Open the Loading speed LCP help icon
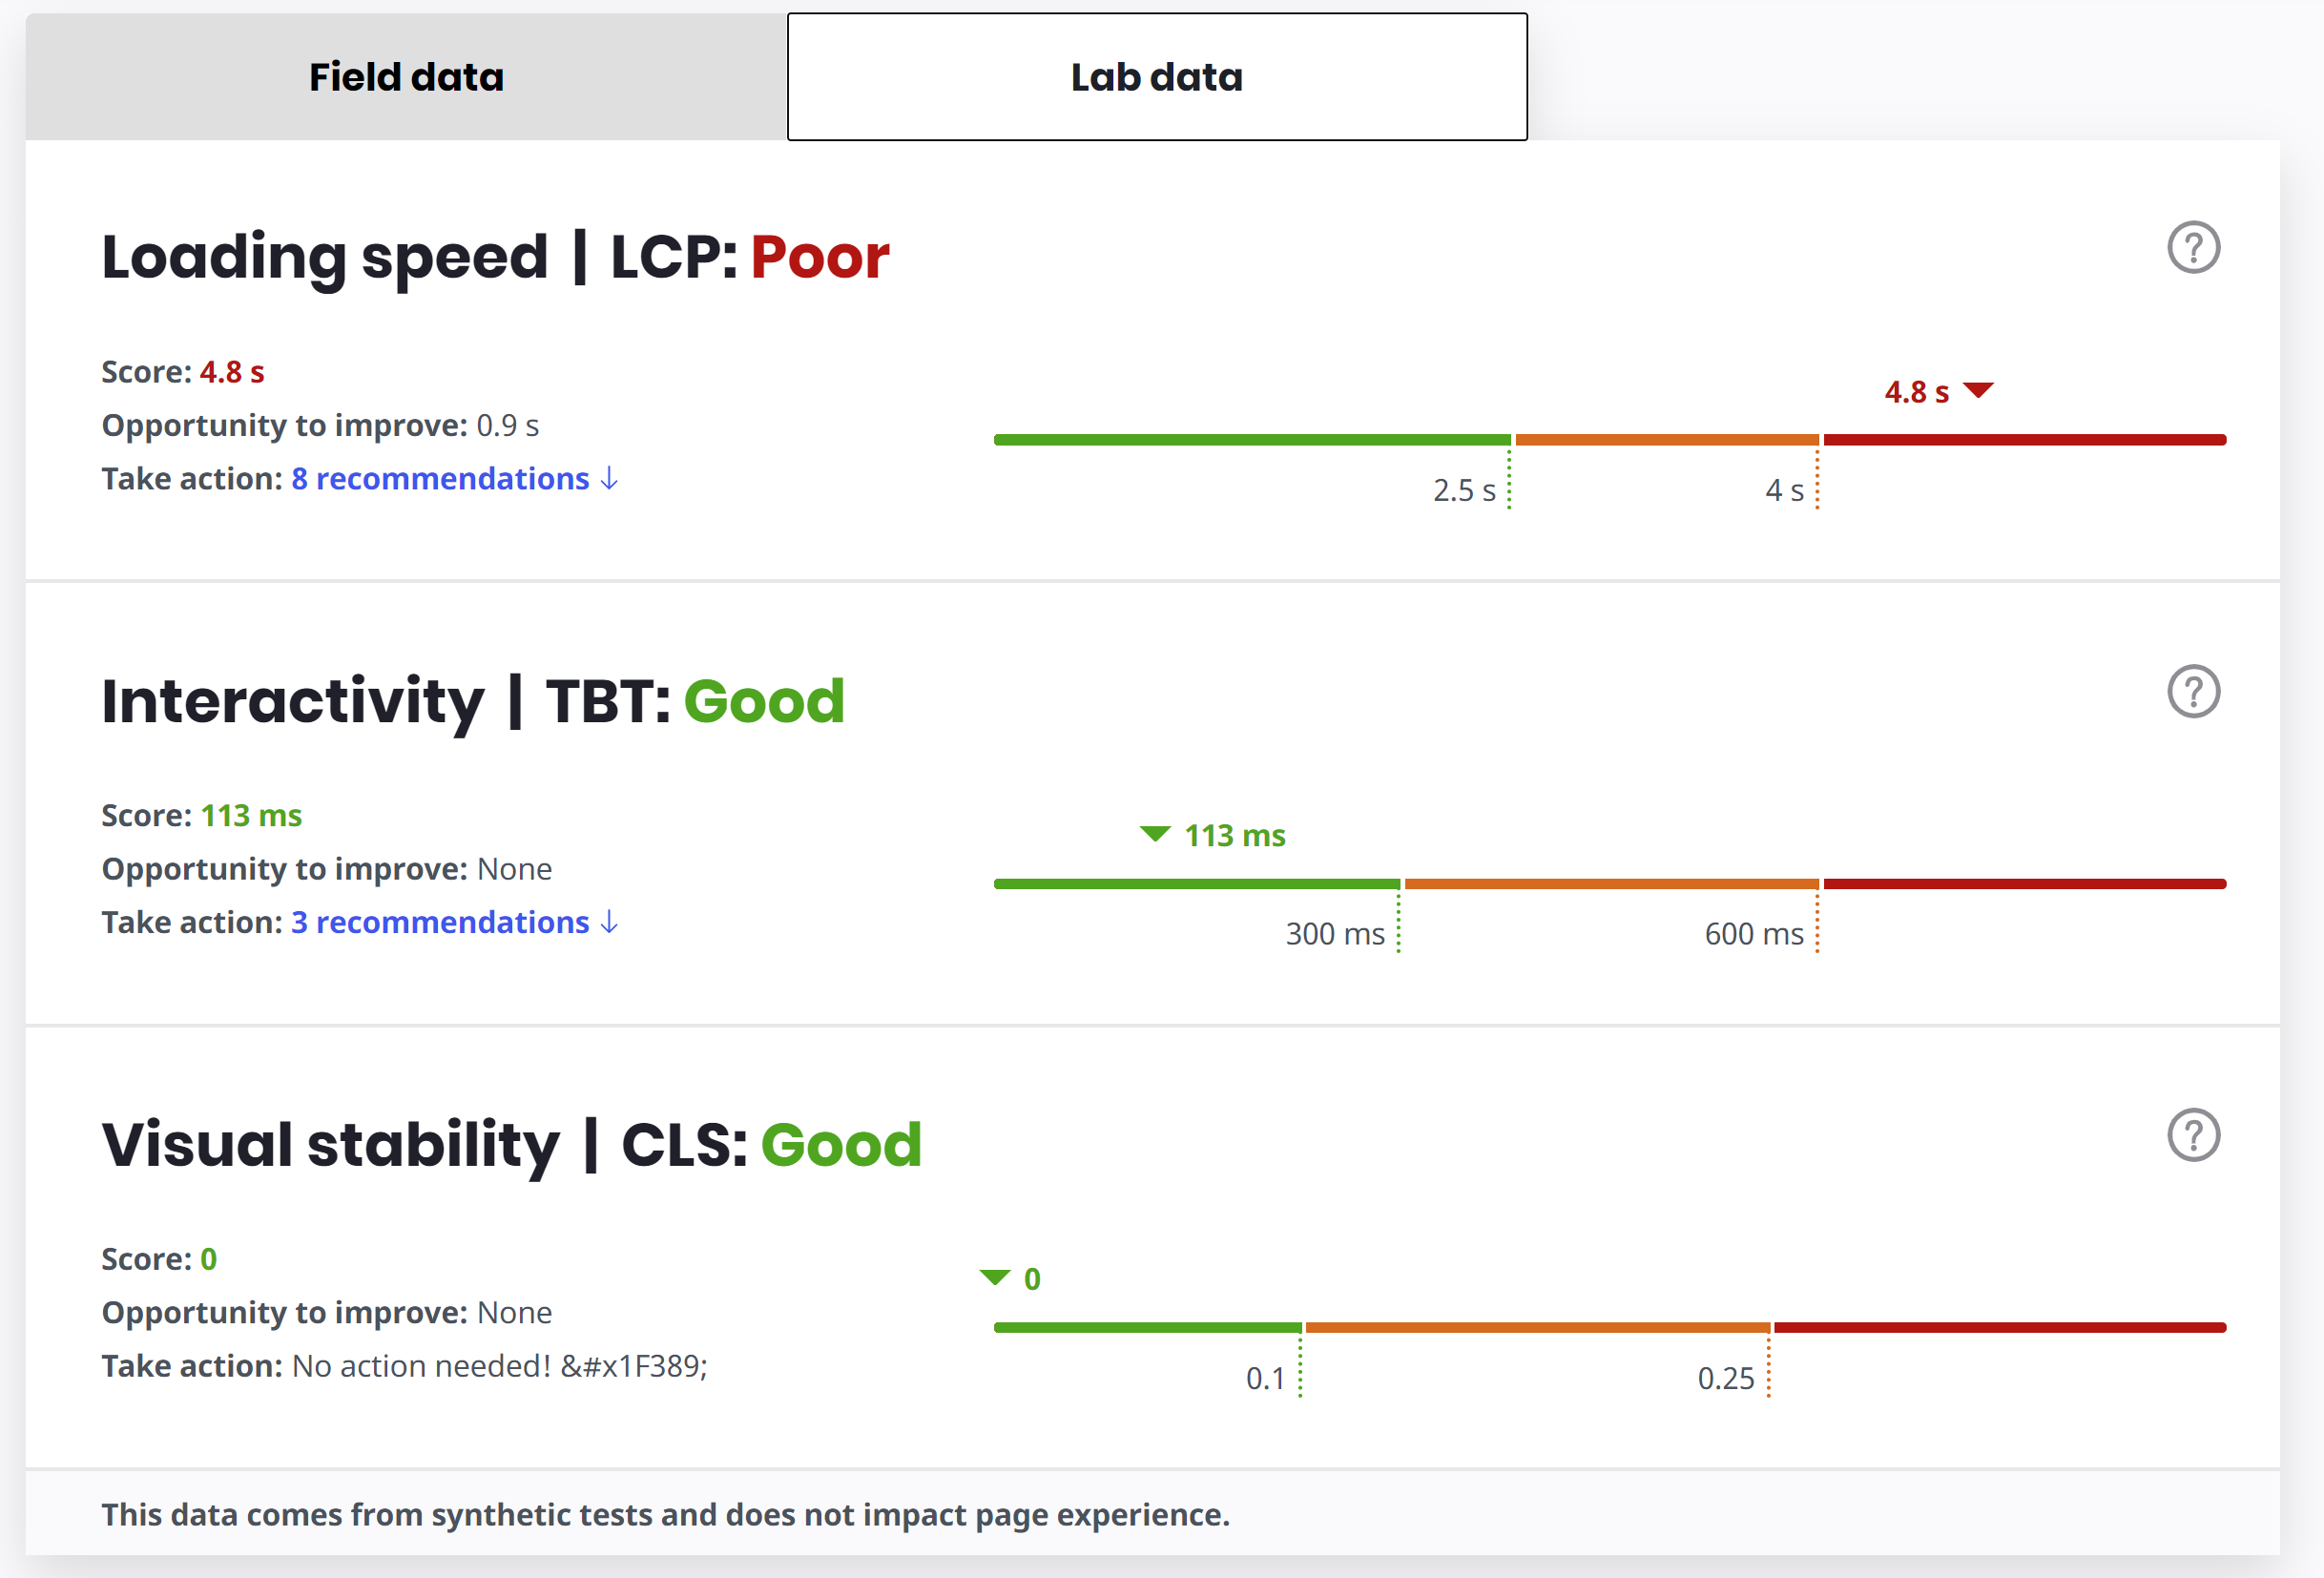This screenshot has height=1578, width=2324. (2193, 247)
